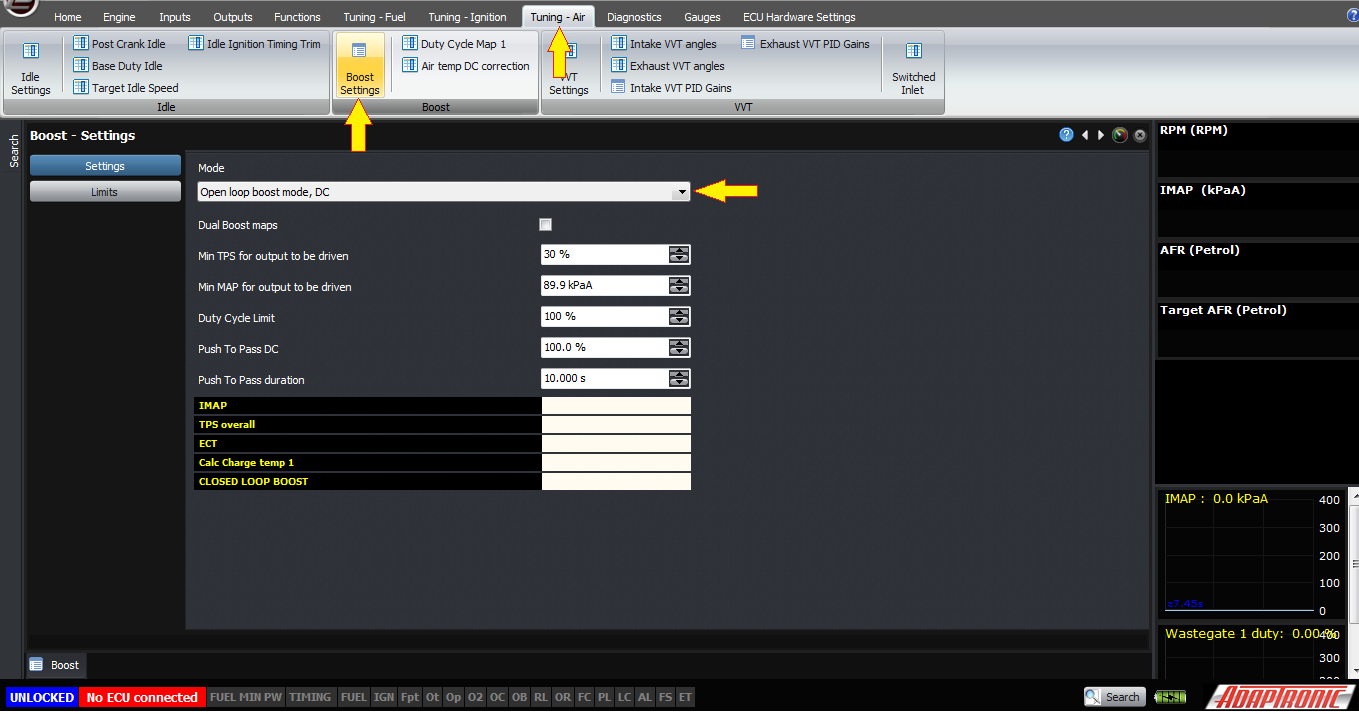1359x714 pixels.
Task: Click the Push To Pass DC field
Action: 605,348
